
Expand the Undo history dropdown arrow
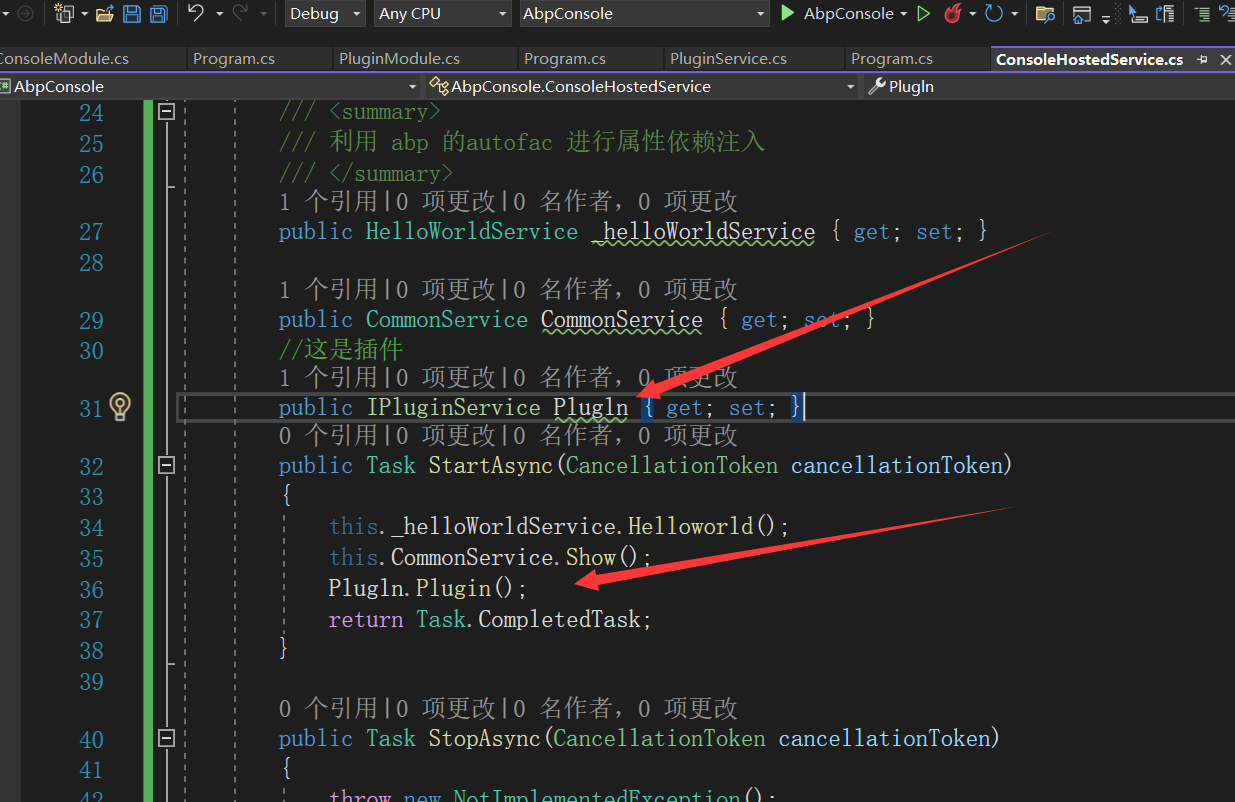coord(218,14)
